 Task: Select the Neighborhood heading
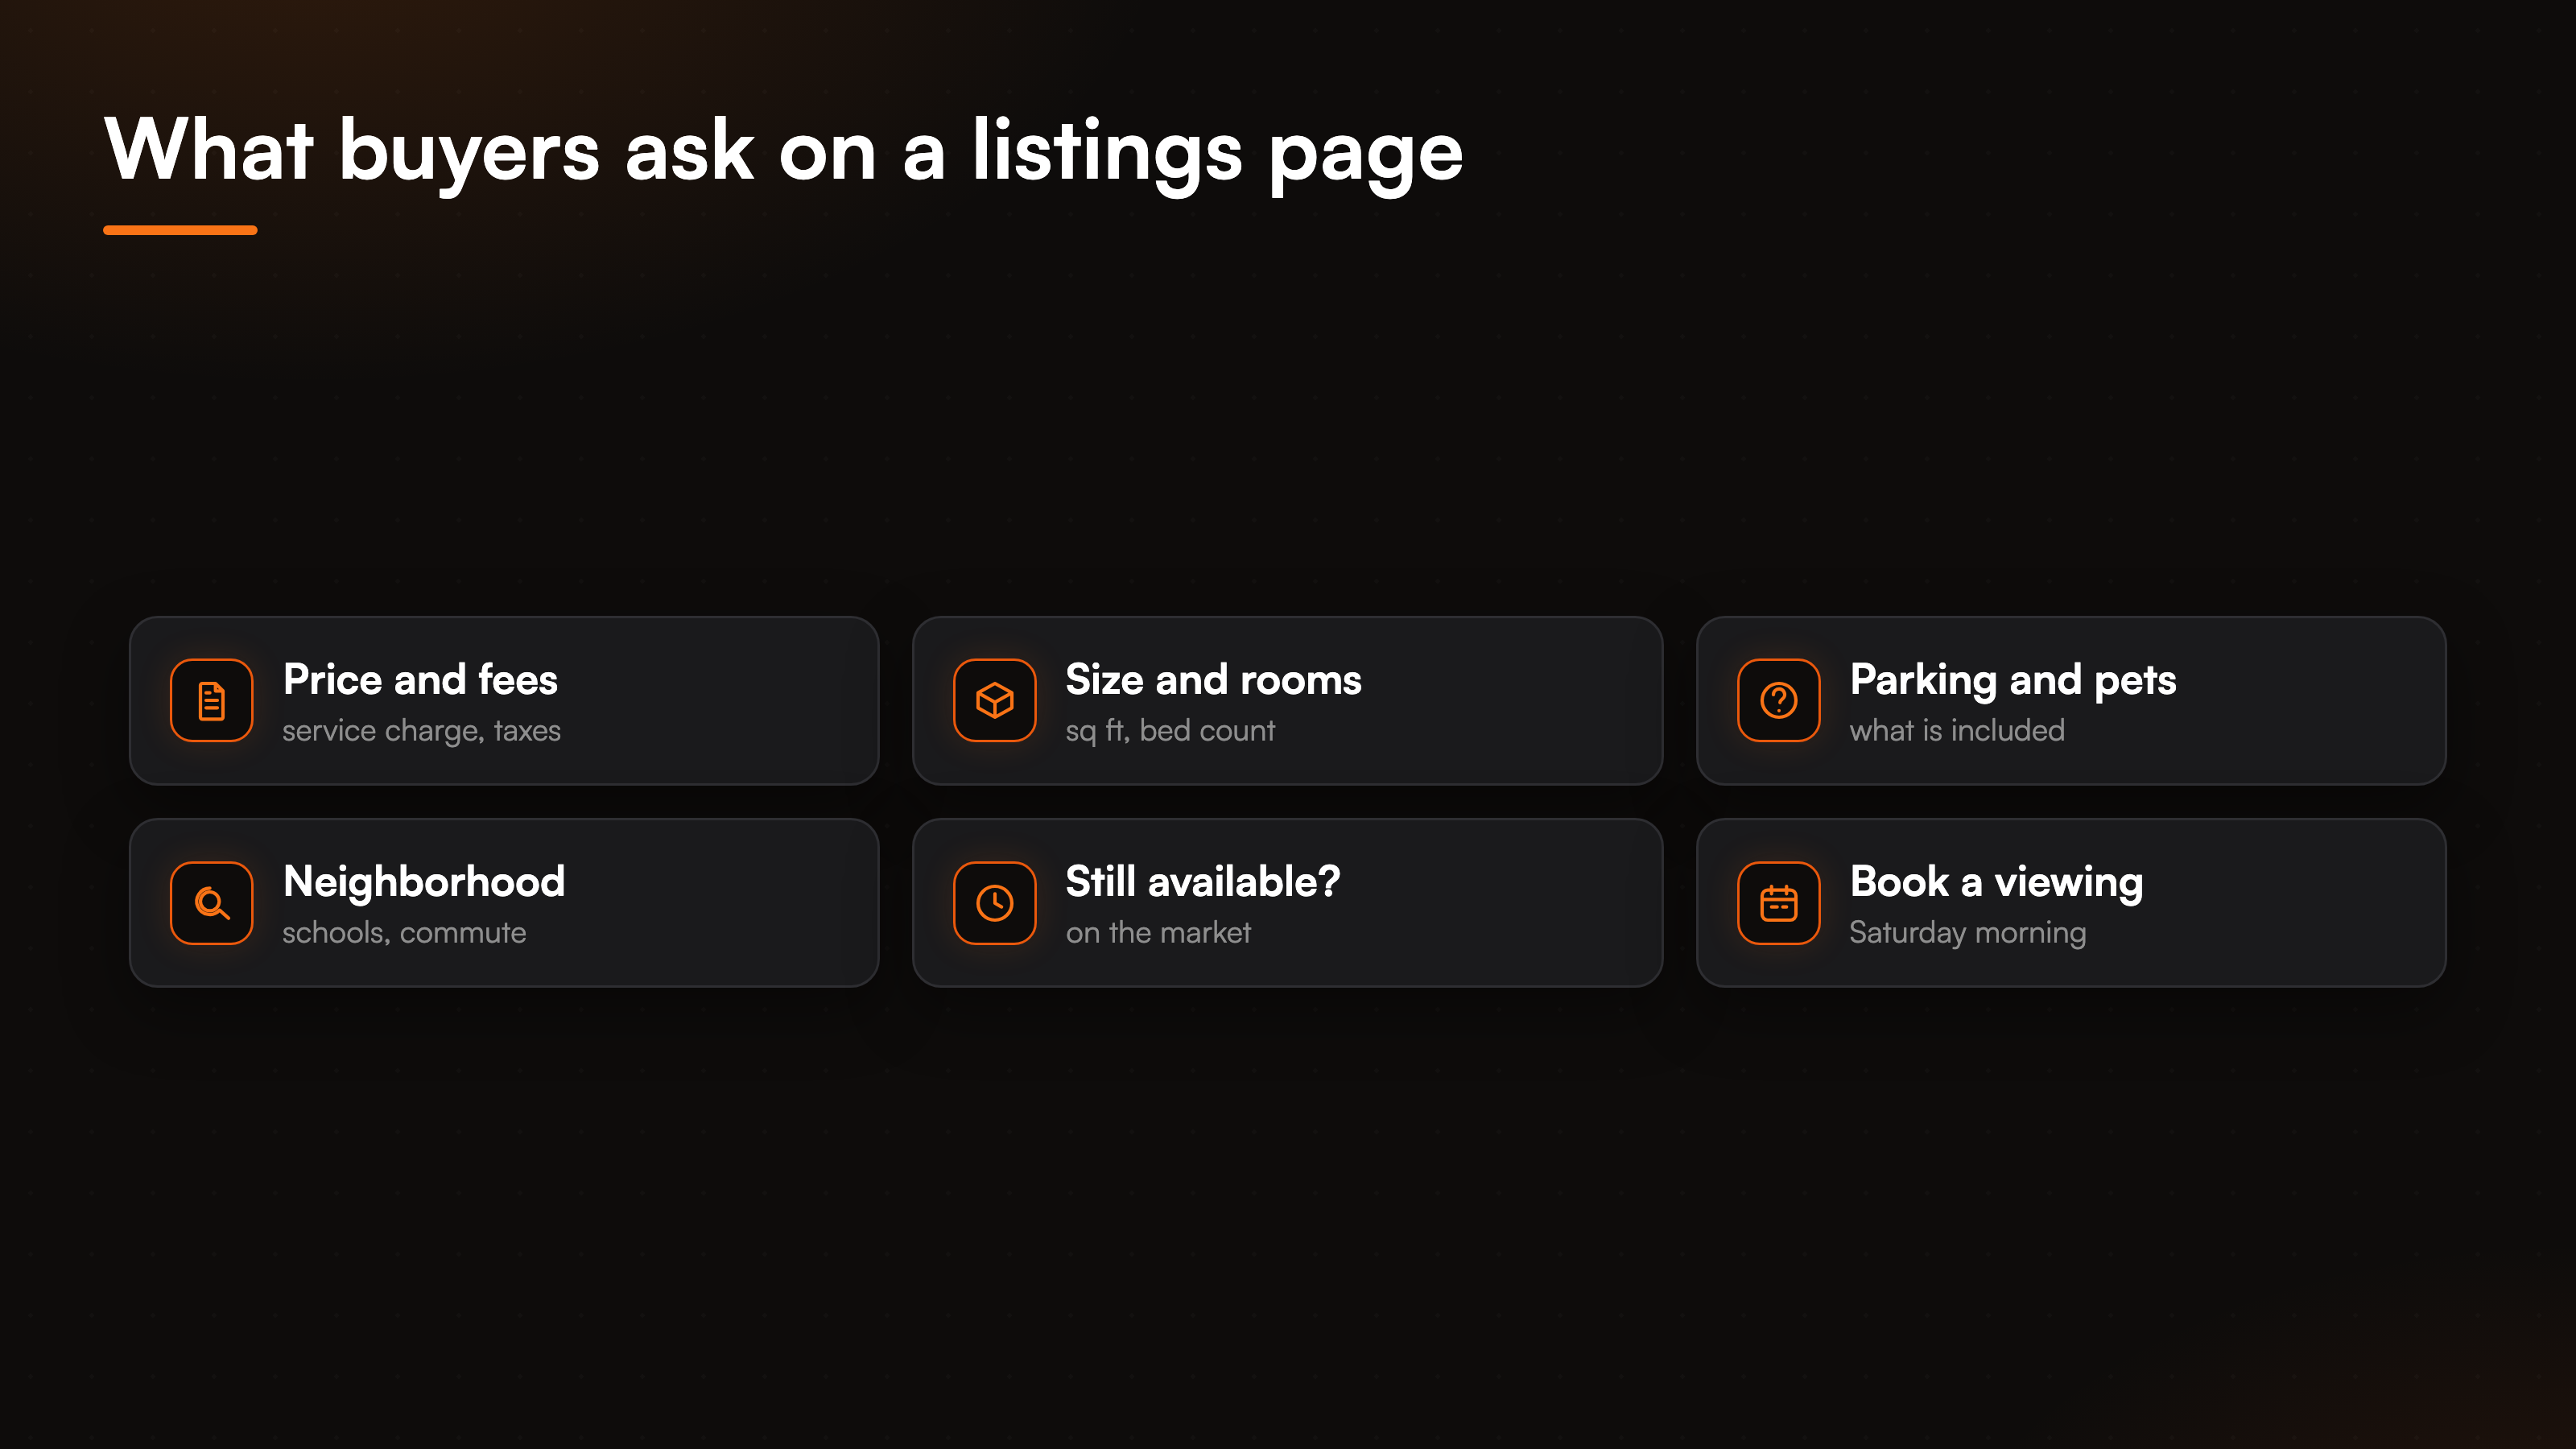click(424, 883)
